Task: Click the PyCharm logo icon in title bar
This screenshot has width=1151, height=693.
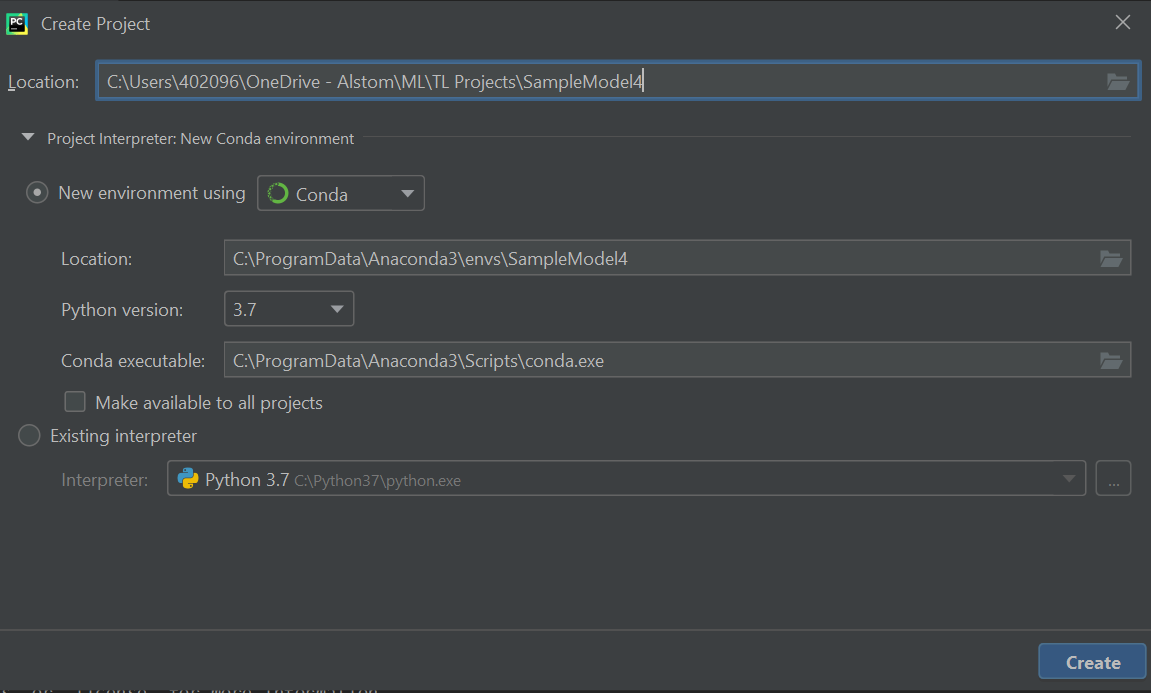Action: [x=17, y=23]
